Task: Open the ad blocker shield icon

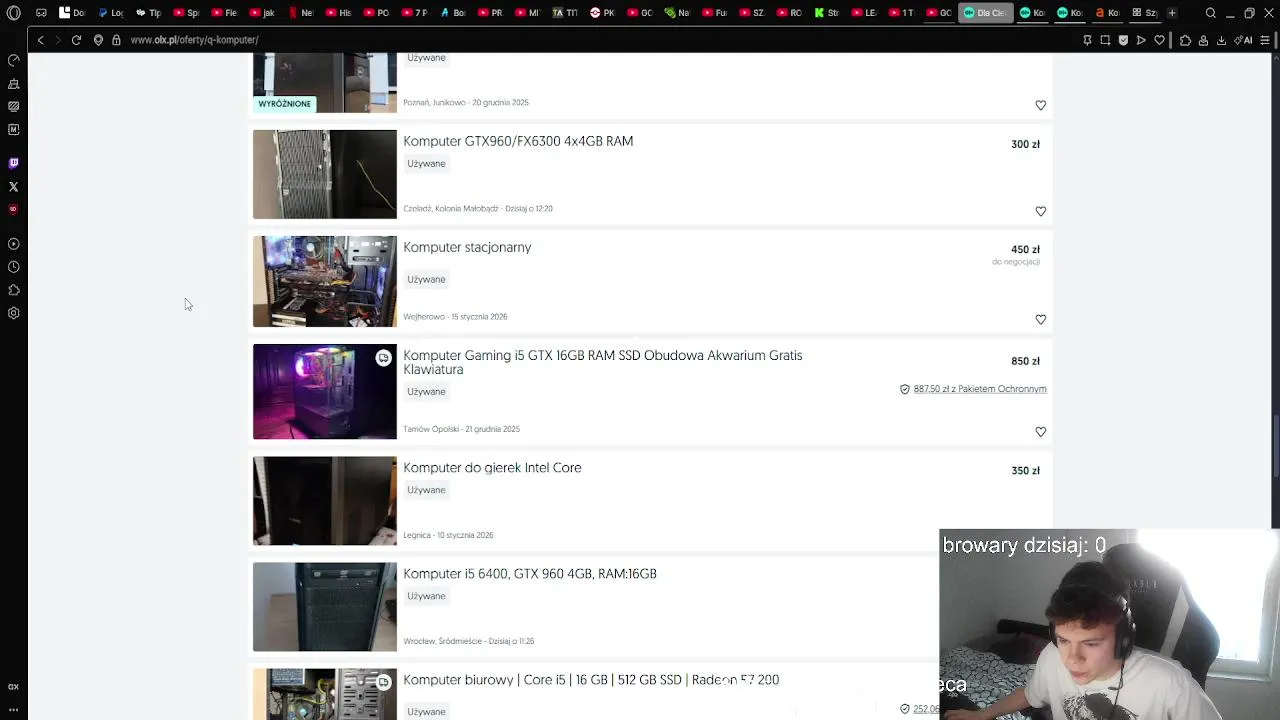Action: click(1123, 40)
